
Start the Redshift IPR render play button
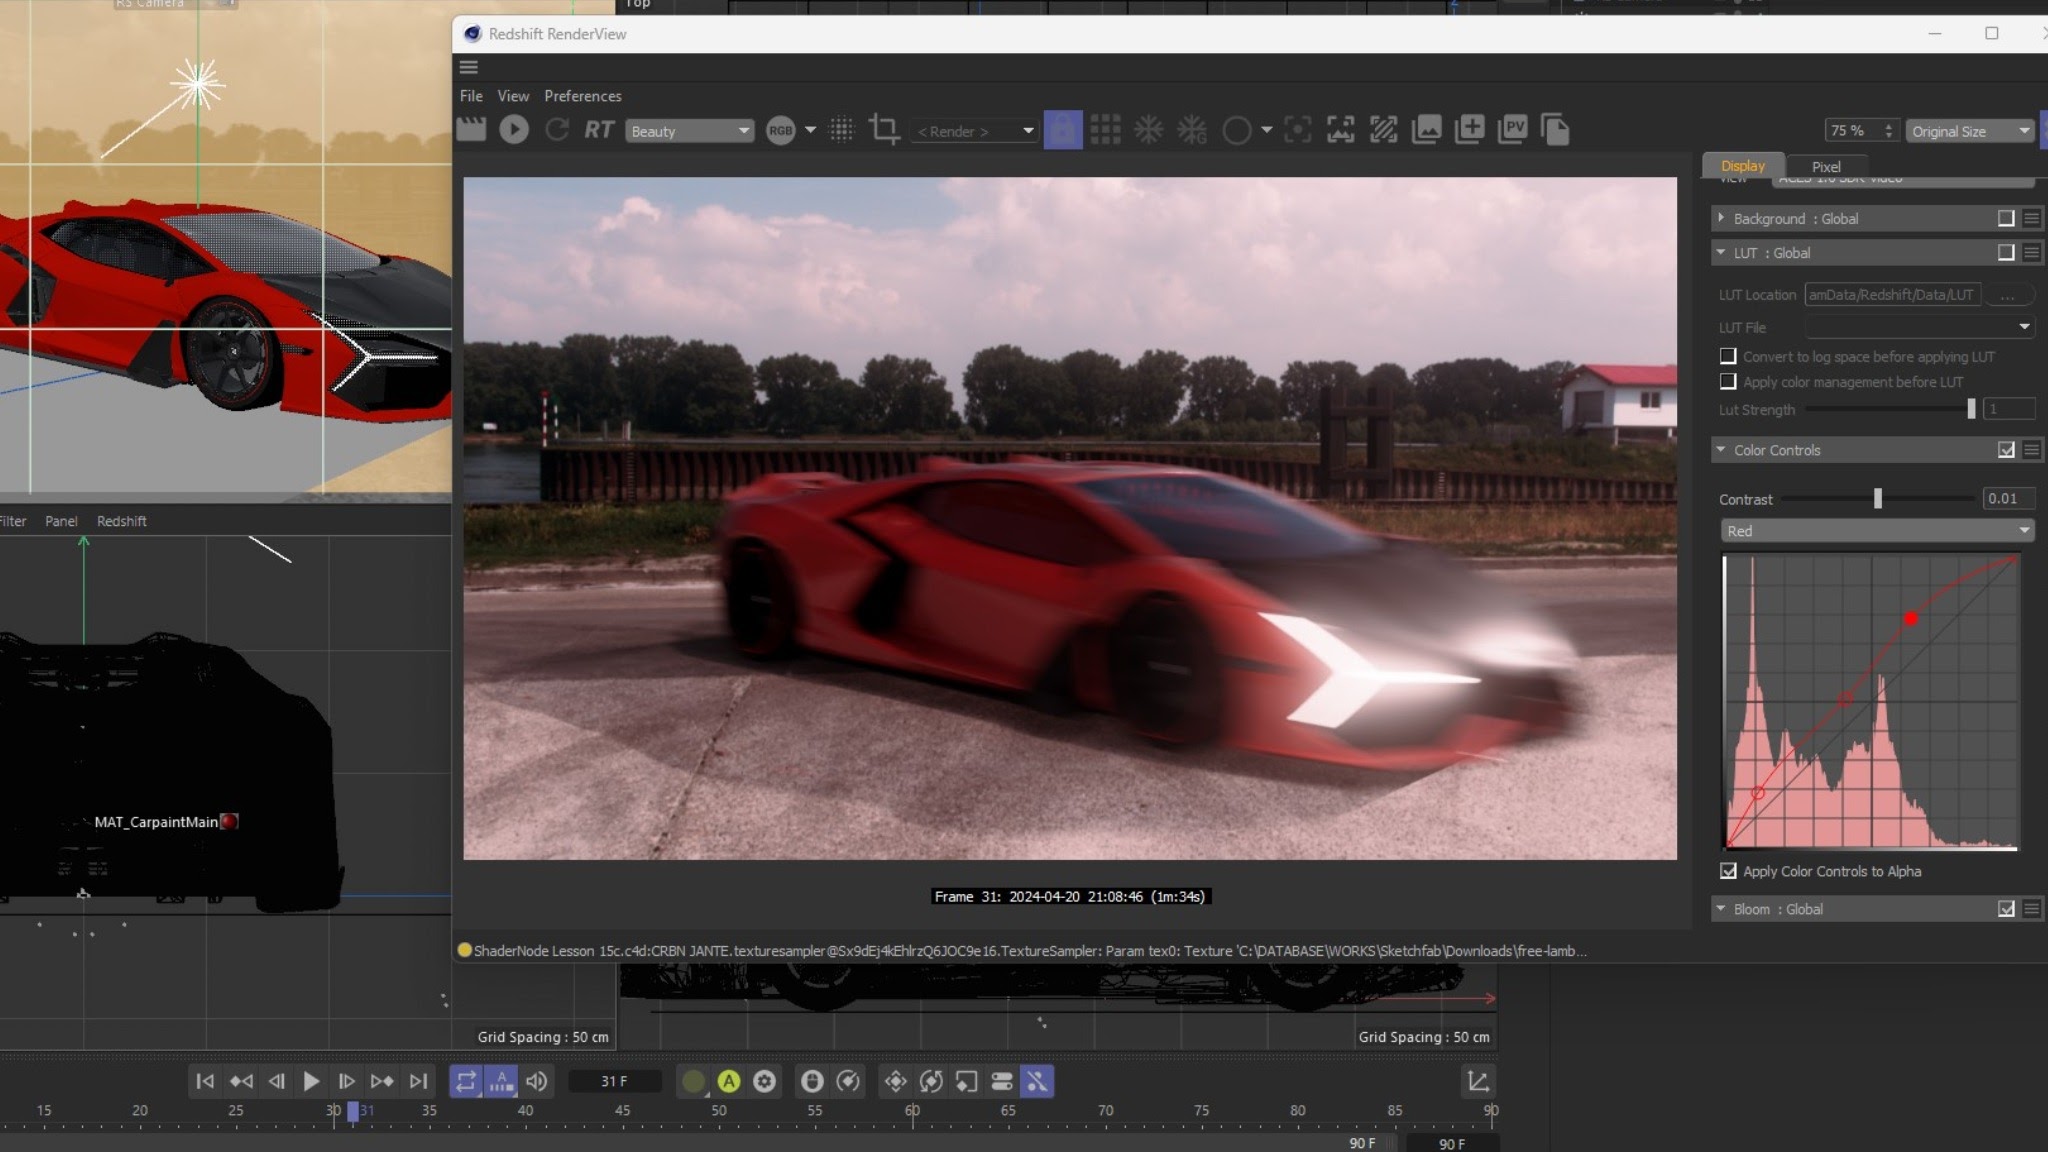pos(514,130)
